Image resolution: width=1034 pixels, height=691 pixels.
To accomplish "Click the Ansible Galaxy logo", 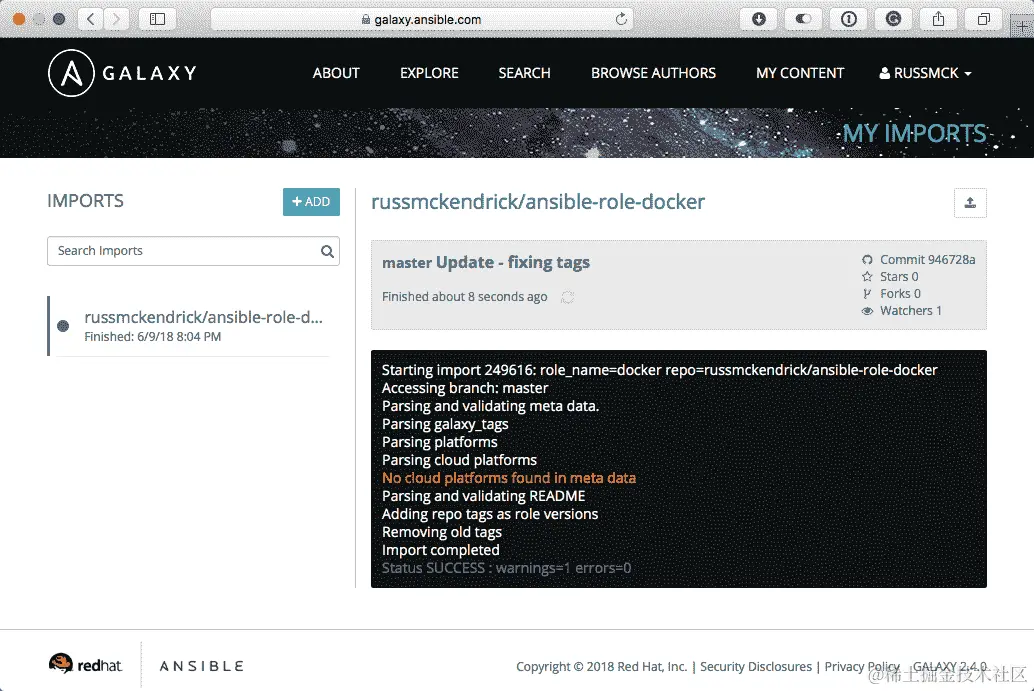I will click(123, 73).
